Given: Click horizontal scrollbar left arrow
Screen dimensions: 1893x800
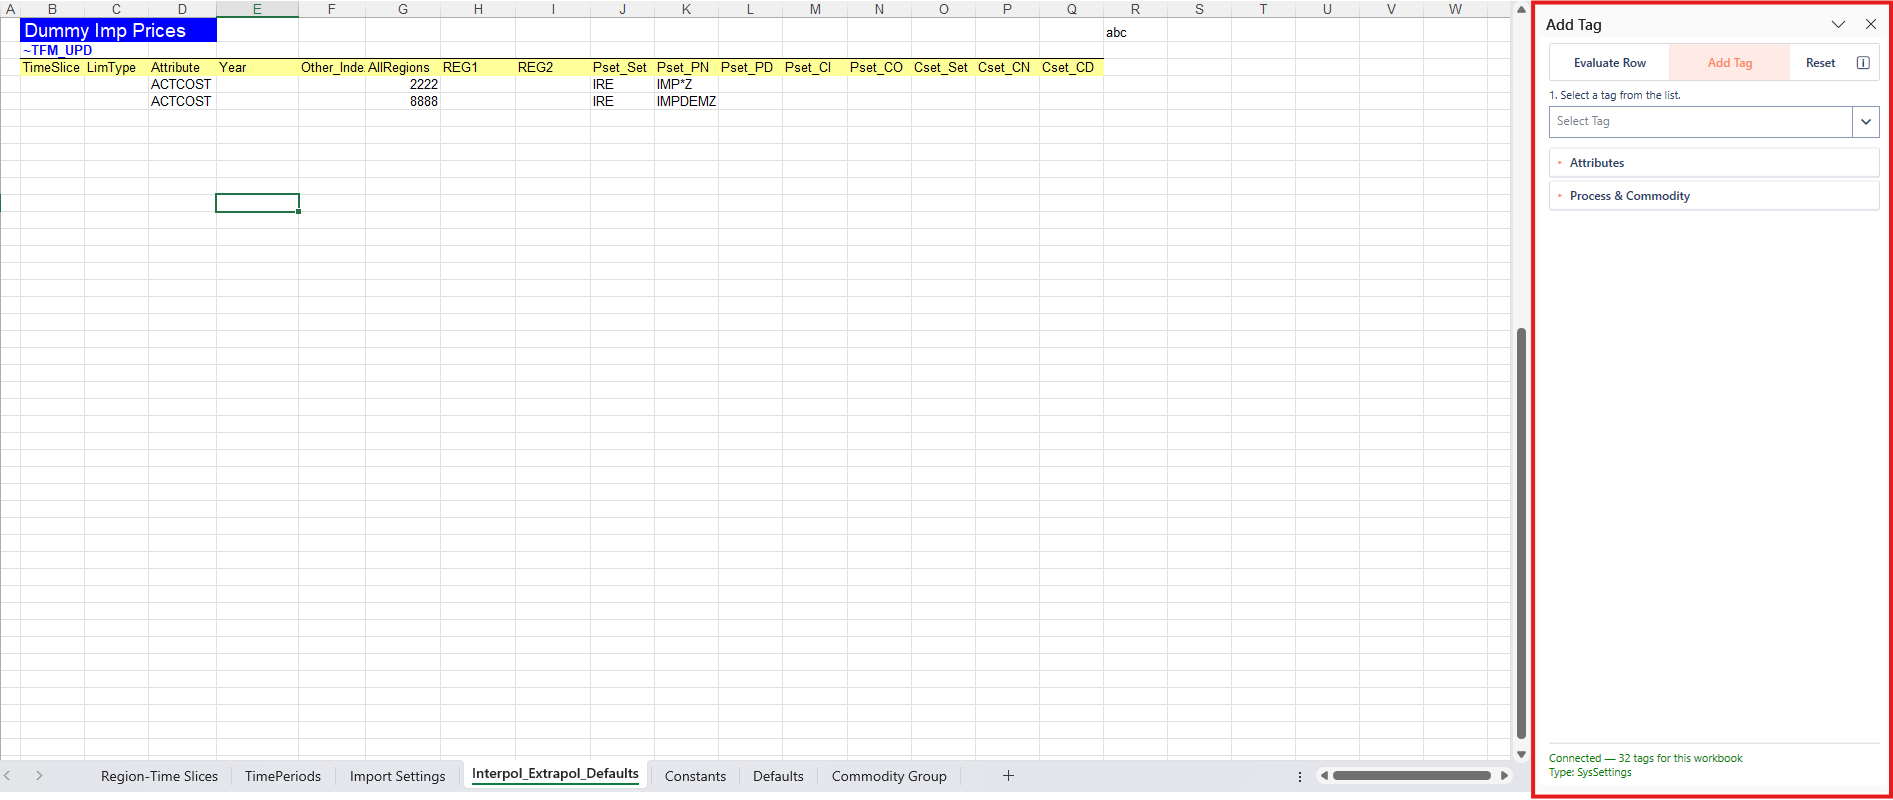Looking at the screenshot, I should [1324, 776].
